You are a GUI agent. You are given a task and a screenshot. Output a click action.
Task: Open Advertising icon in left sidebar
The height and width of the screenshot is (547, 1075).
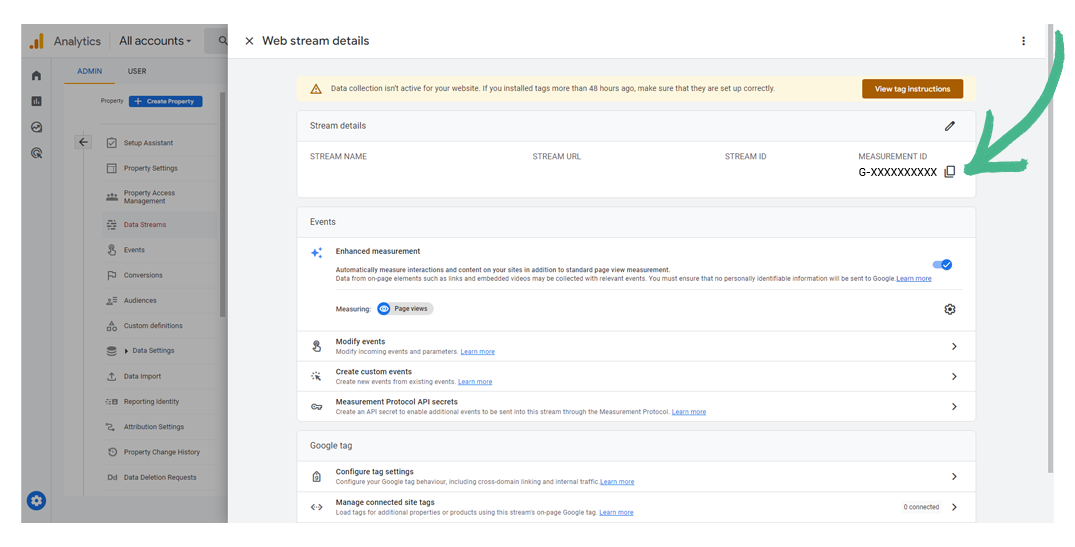coord(37,153)
